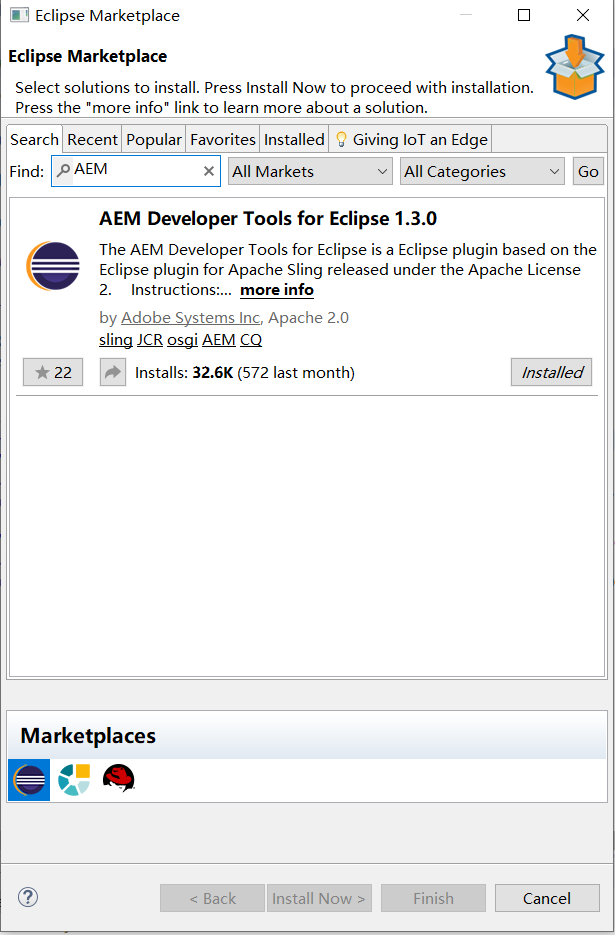
Task: Click the Marketplaces heading
Action: coord(88,736)
